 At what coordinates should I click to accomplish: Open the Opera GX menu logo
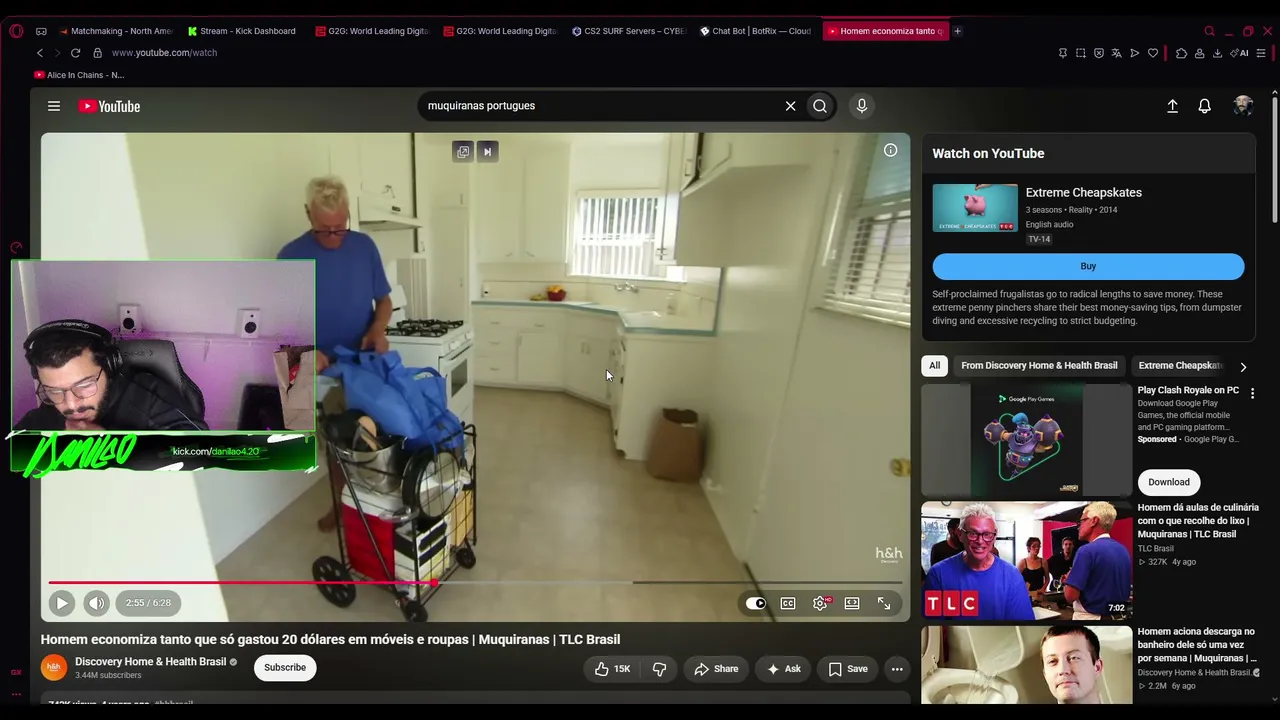[x=16, y=31]
